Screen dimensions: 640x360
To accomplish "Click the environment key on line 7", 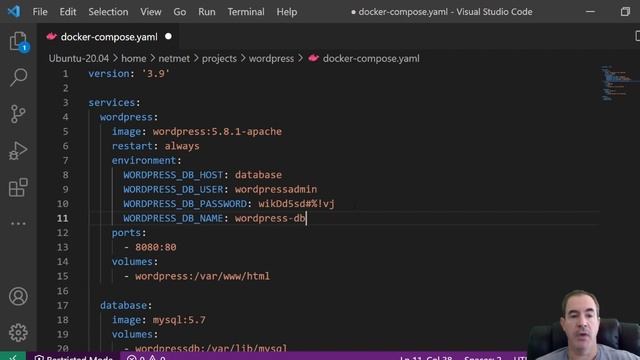I will tap(144, 160).
